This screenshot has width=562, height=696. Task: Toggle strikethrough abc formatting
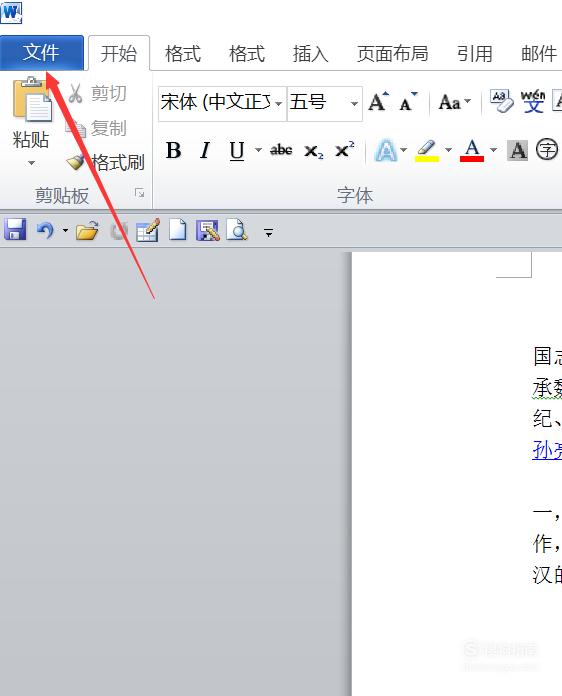click(281, 150)
